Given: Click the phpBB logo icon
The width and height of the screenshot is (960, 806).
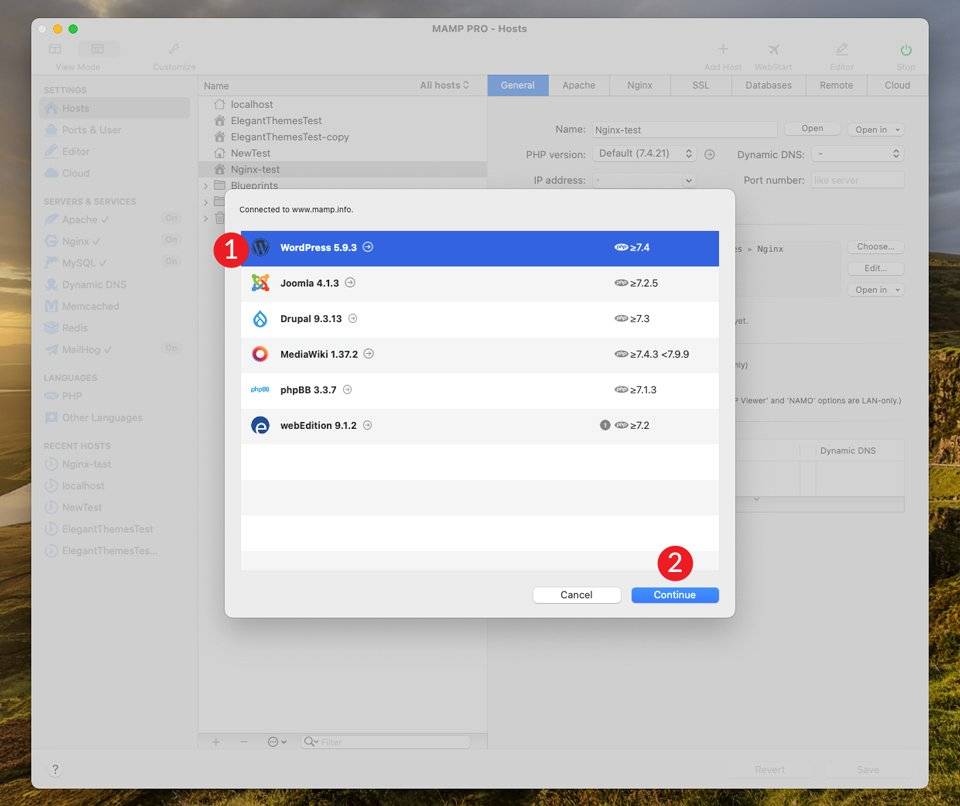Looking at the screenshot, I should point(260,390).
